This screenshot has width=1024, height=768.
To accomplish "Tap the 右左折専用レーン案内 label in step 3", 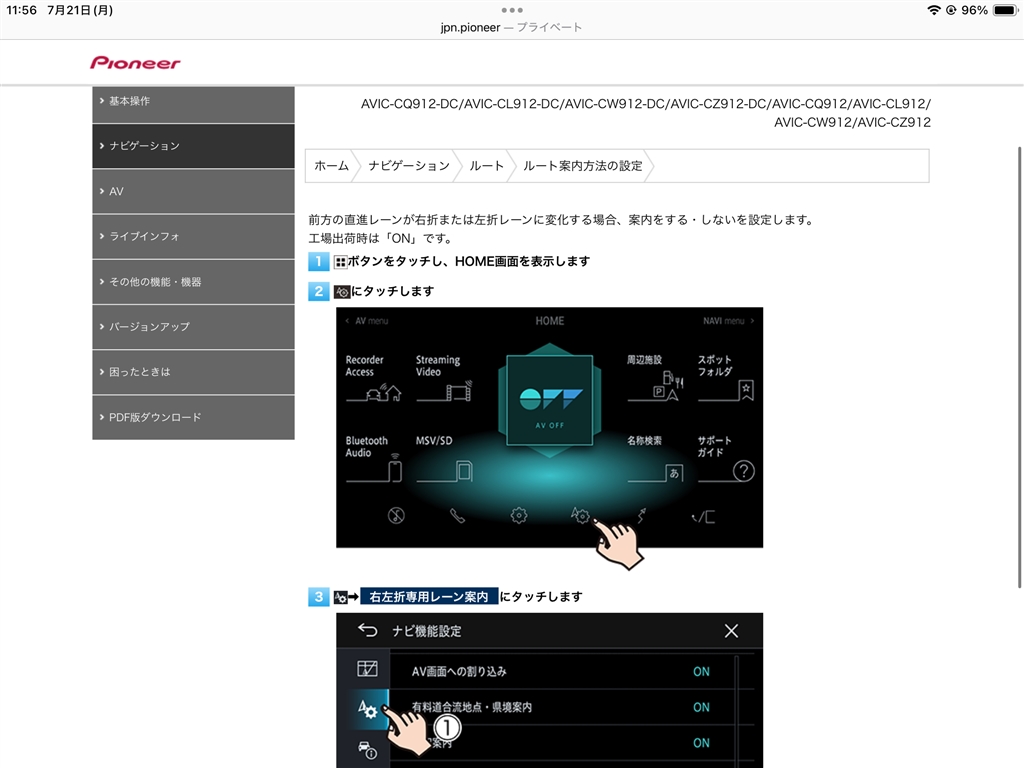I will (428, 596).
